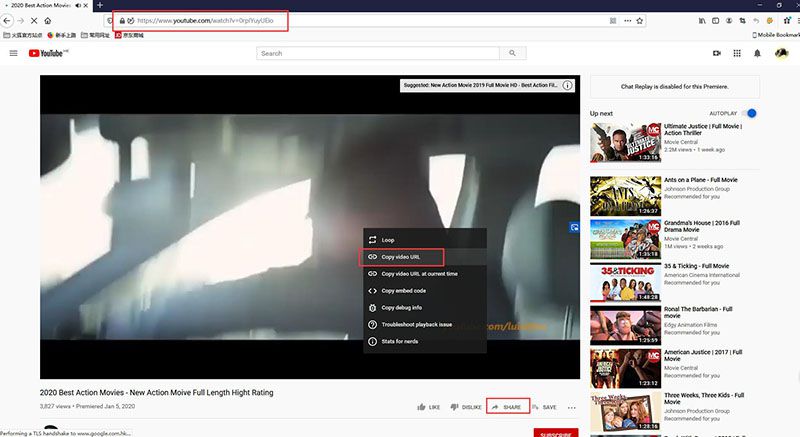
Task: Choose Troubleshoot playback issue
Action: coord(424,324)
